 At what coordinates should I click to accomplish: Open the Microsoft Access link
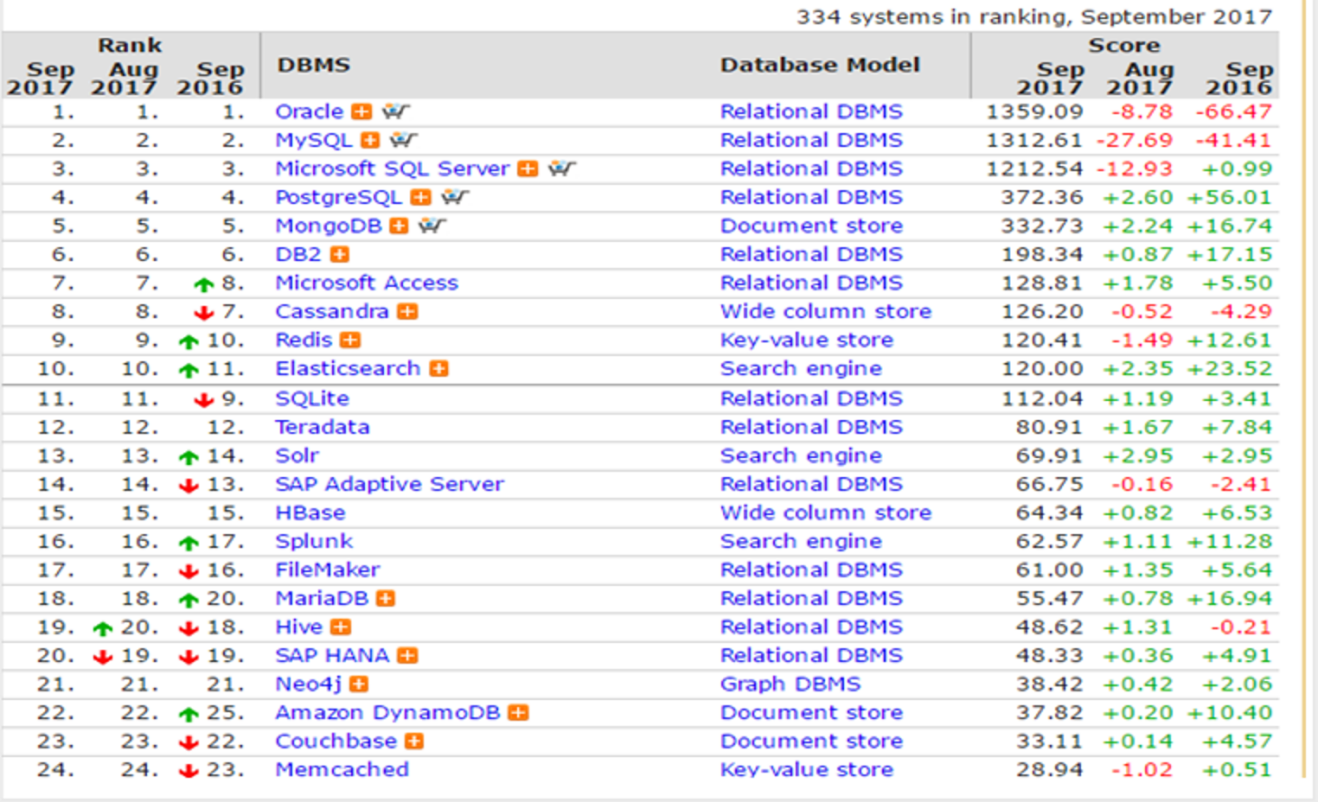tap(367, 283)
